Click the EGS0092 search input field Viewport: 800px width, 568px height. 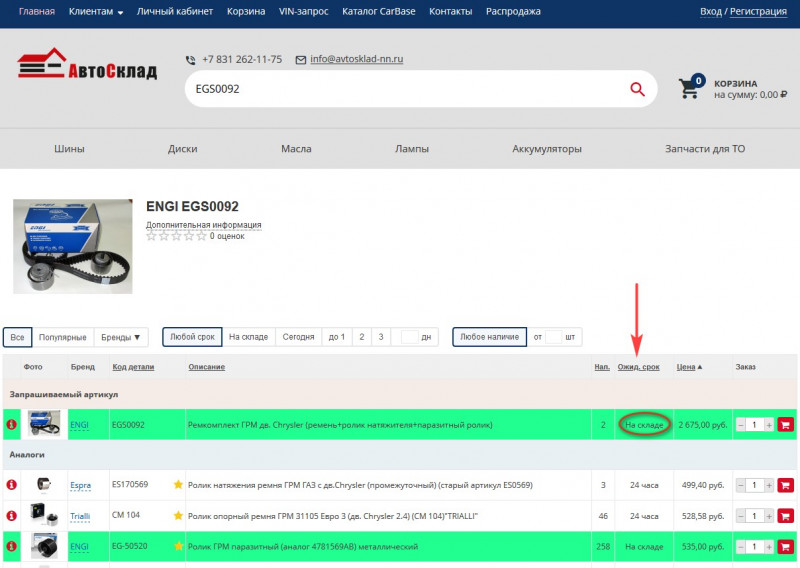coord(406,89)
